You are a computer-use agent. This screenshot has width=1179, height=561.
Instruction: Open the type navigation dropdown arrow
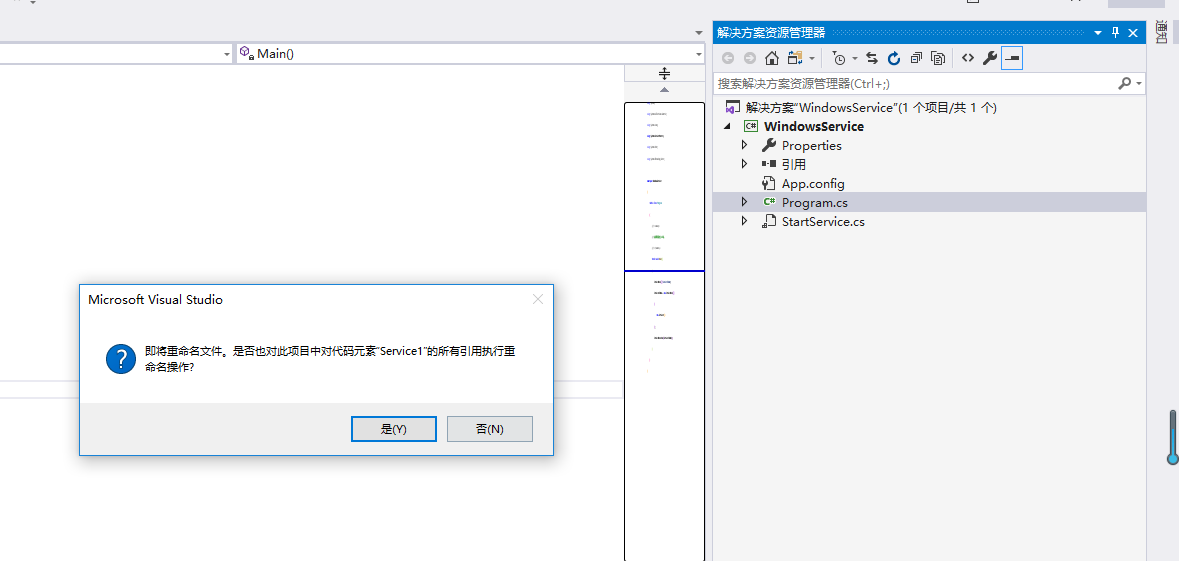(x=227, y=55)
